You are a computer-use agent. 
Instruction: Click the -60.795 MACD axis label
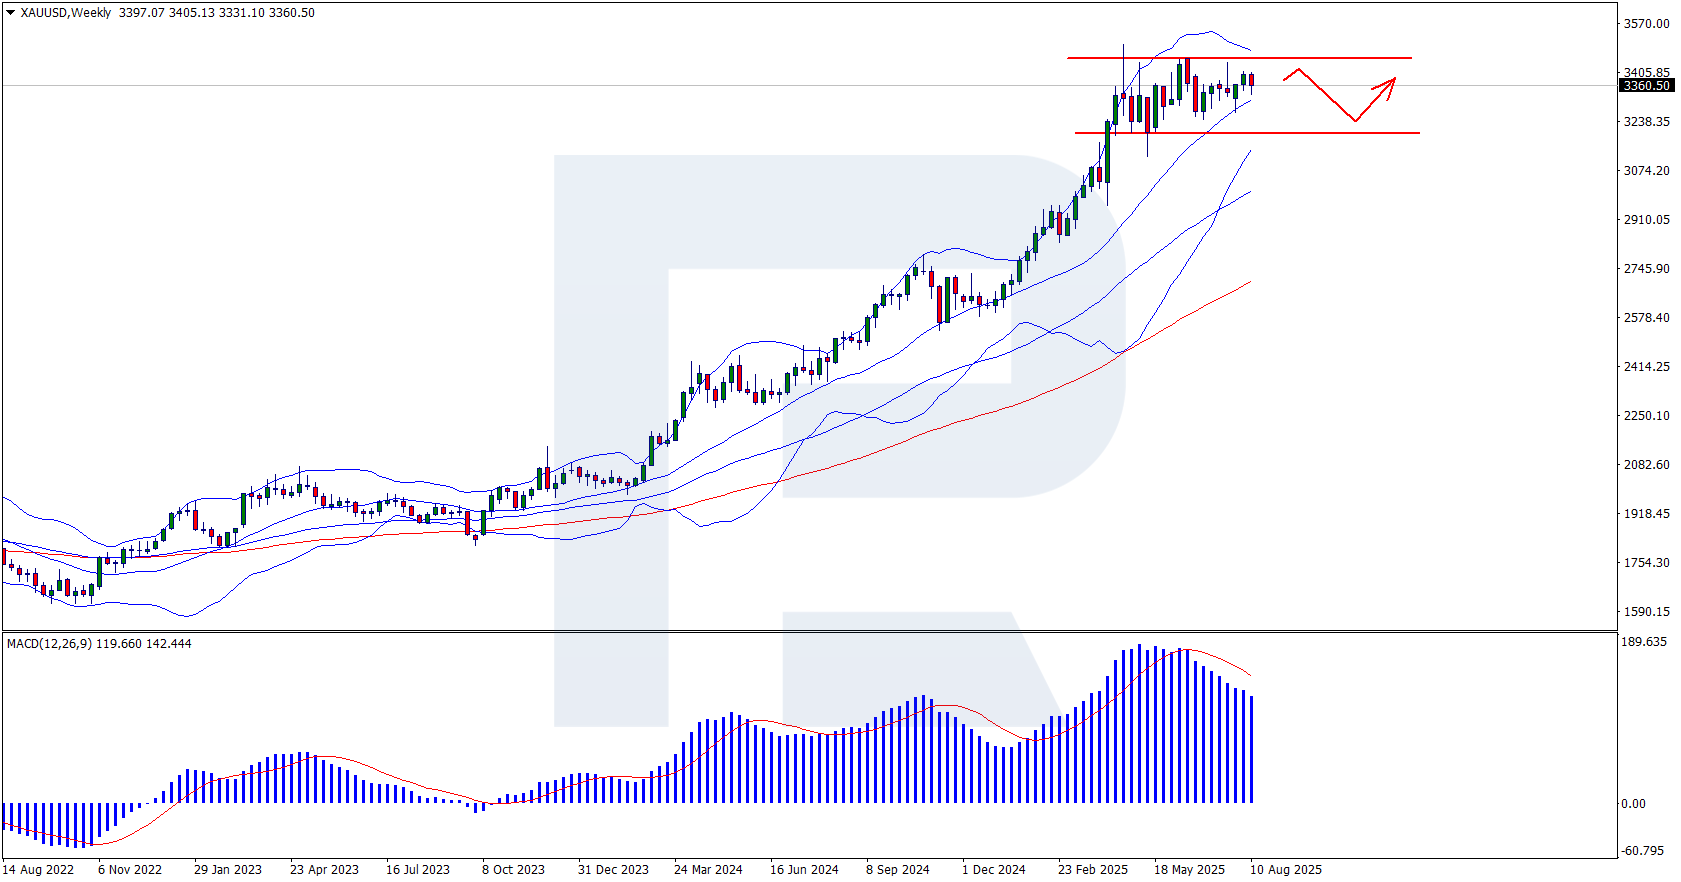(x=1642, y=851)
